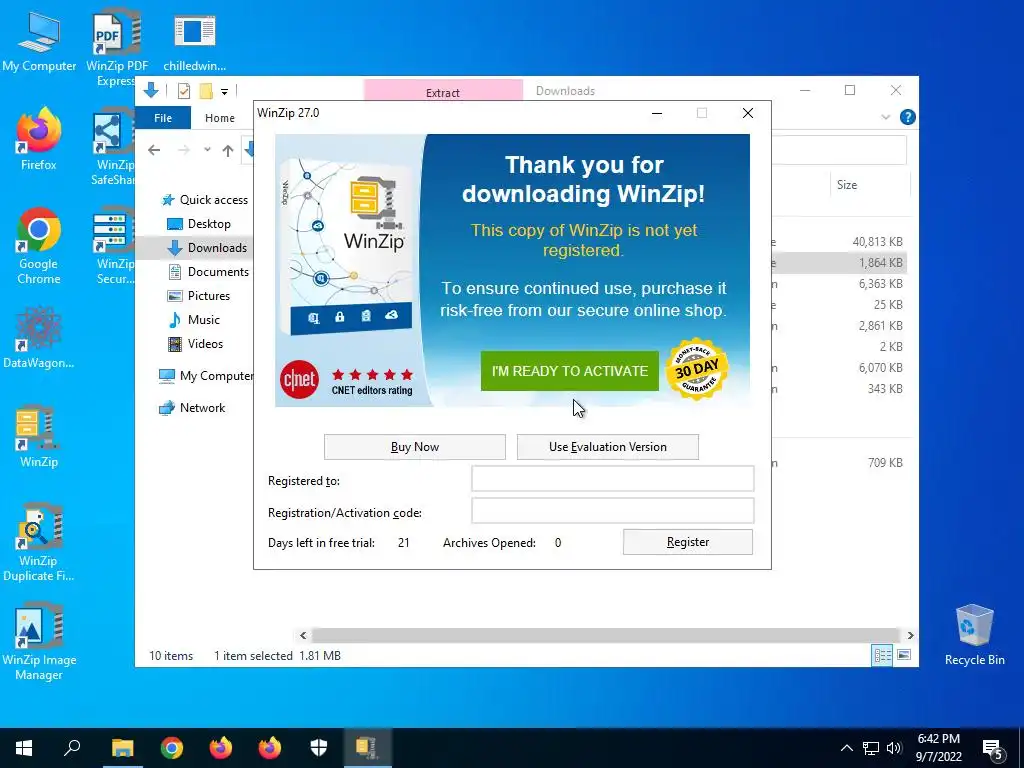Open WinZip SafeShare desktop shortcut
Screen dimensions: 1024x768
click(x=114, y=148)
